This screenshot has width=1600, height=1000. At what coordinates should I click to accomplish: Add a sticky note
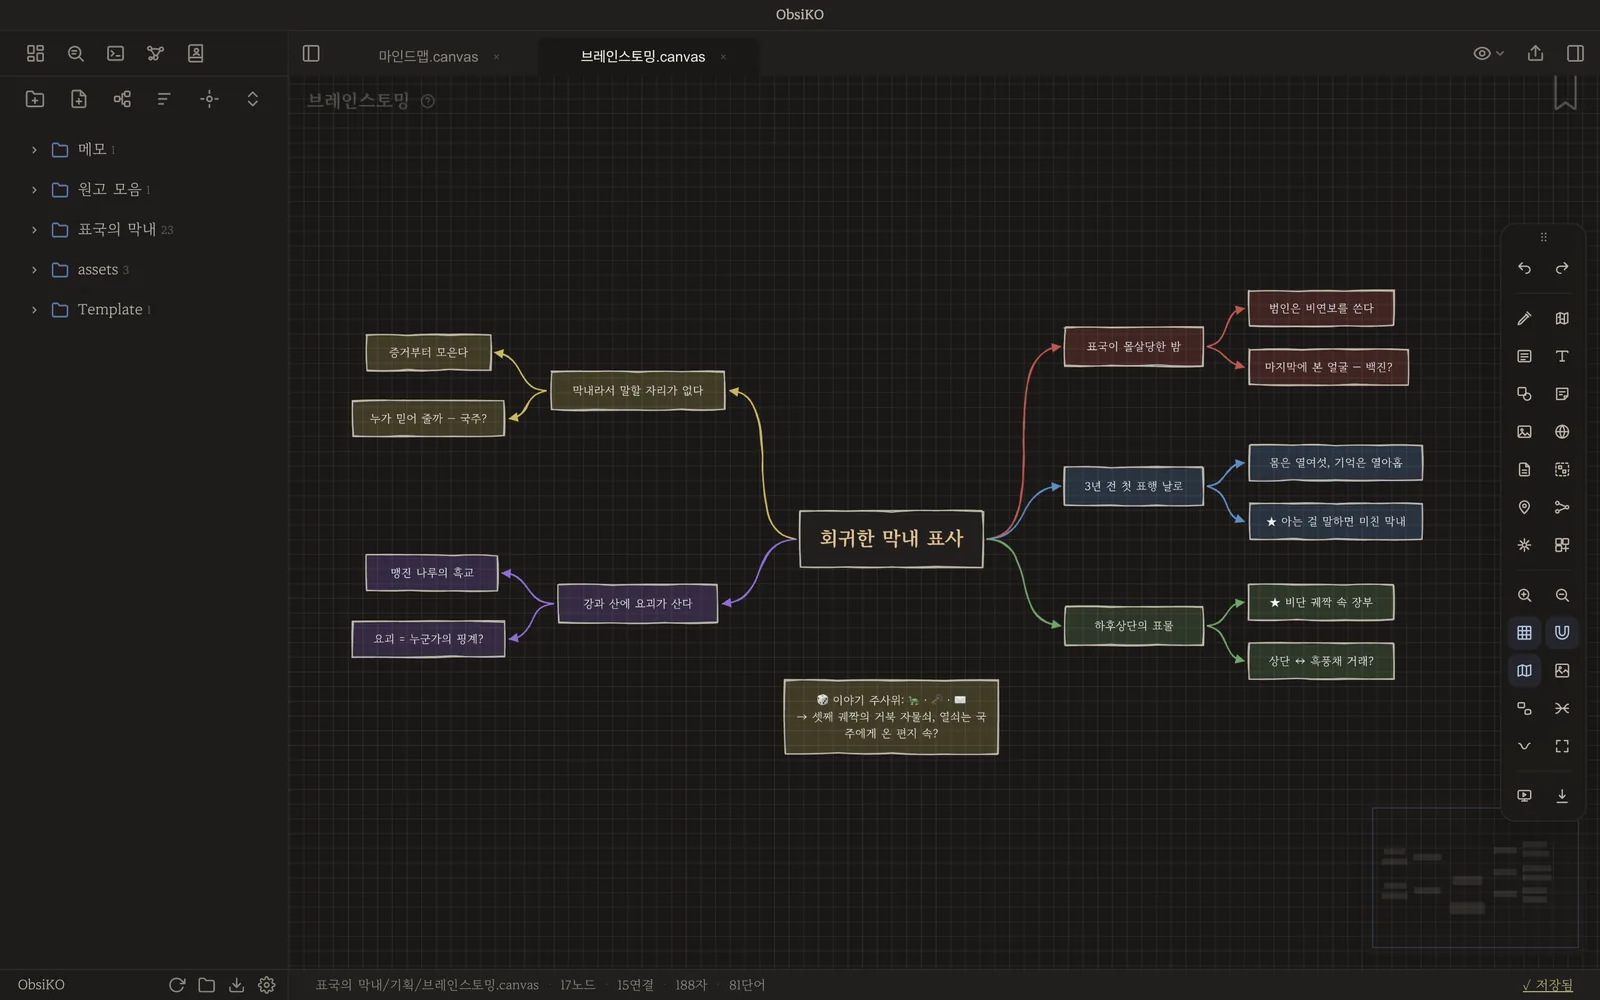pos(1562,394)
